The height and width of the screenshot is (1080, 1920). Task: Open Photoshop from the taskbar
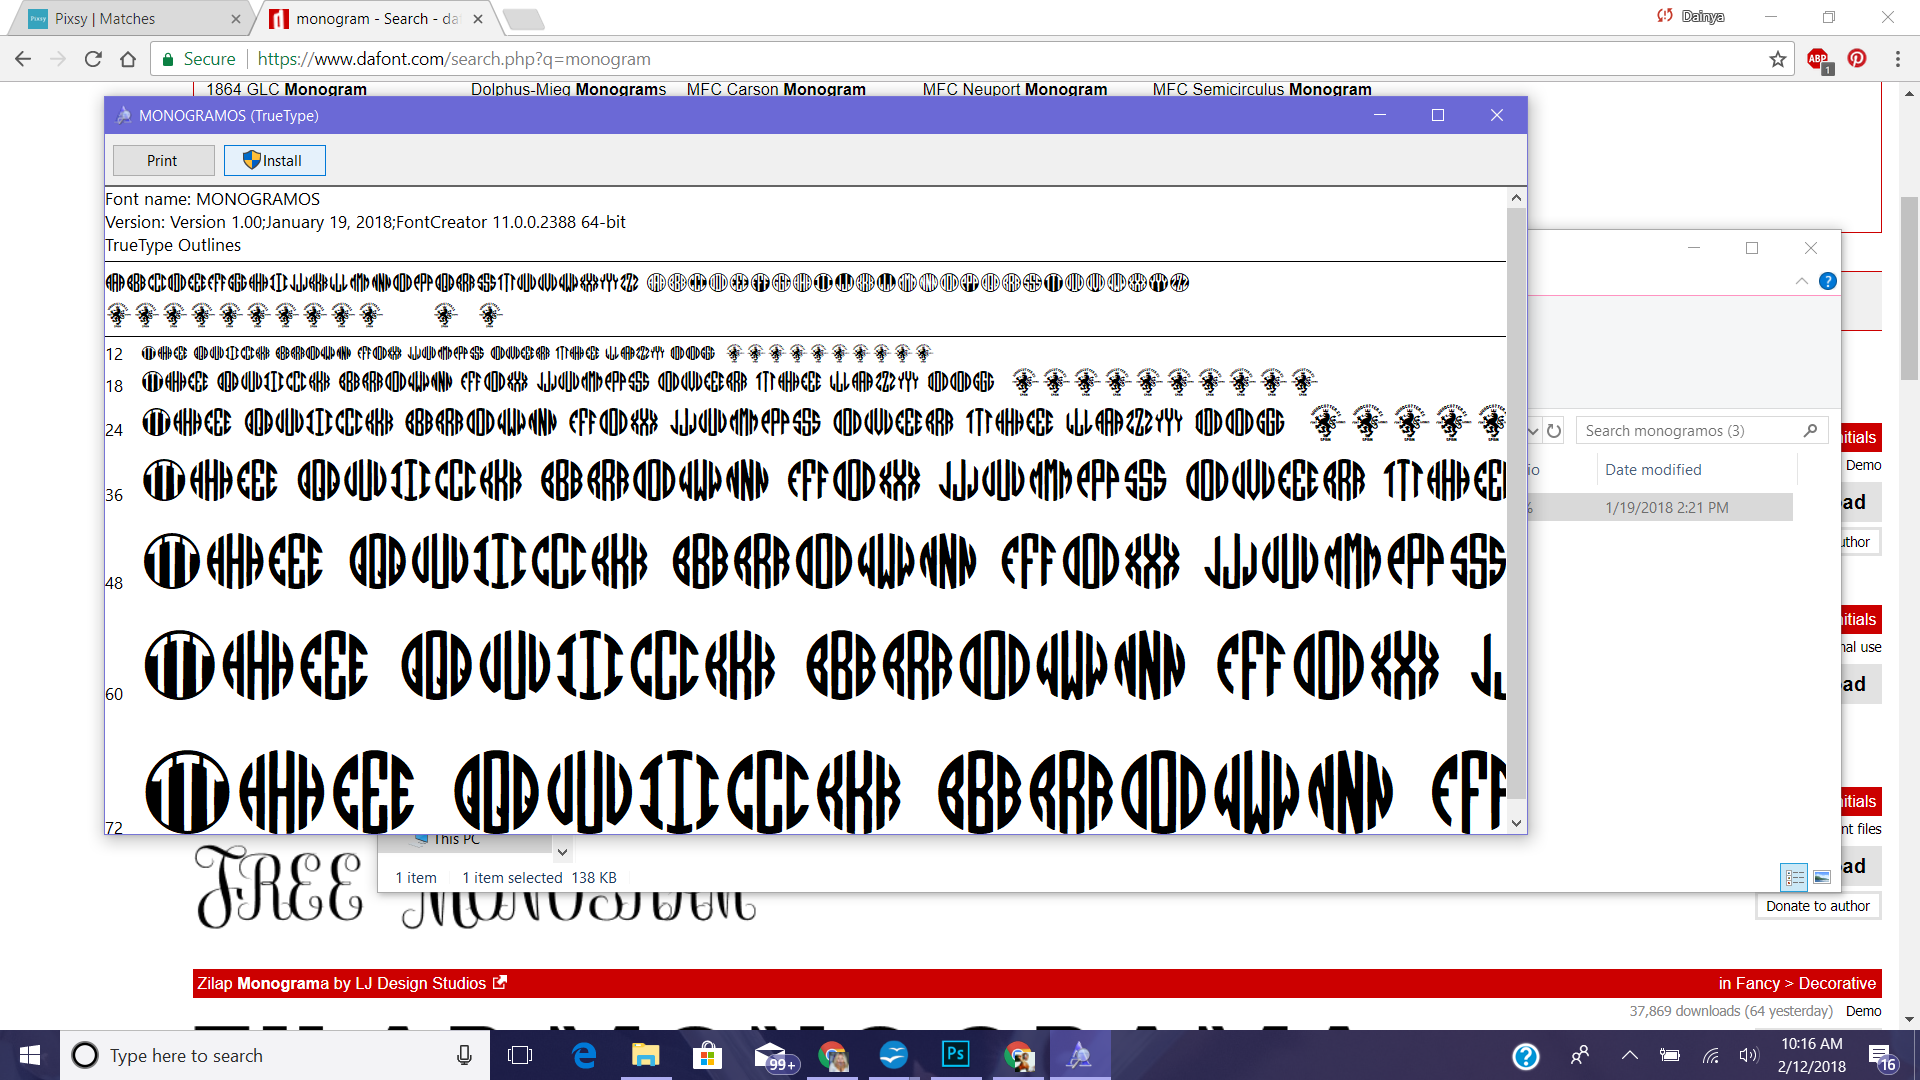tap(955, 1055)
